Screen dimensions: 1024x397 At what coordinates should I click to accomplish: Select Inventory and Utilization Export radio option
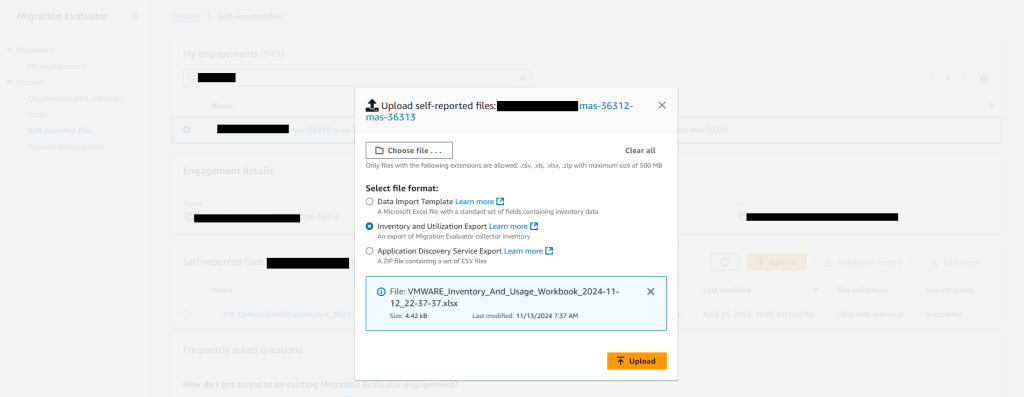(x=370, y=227)
